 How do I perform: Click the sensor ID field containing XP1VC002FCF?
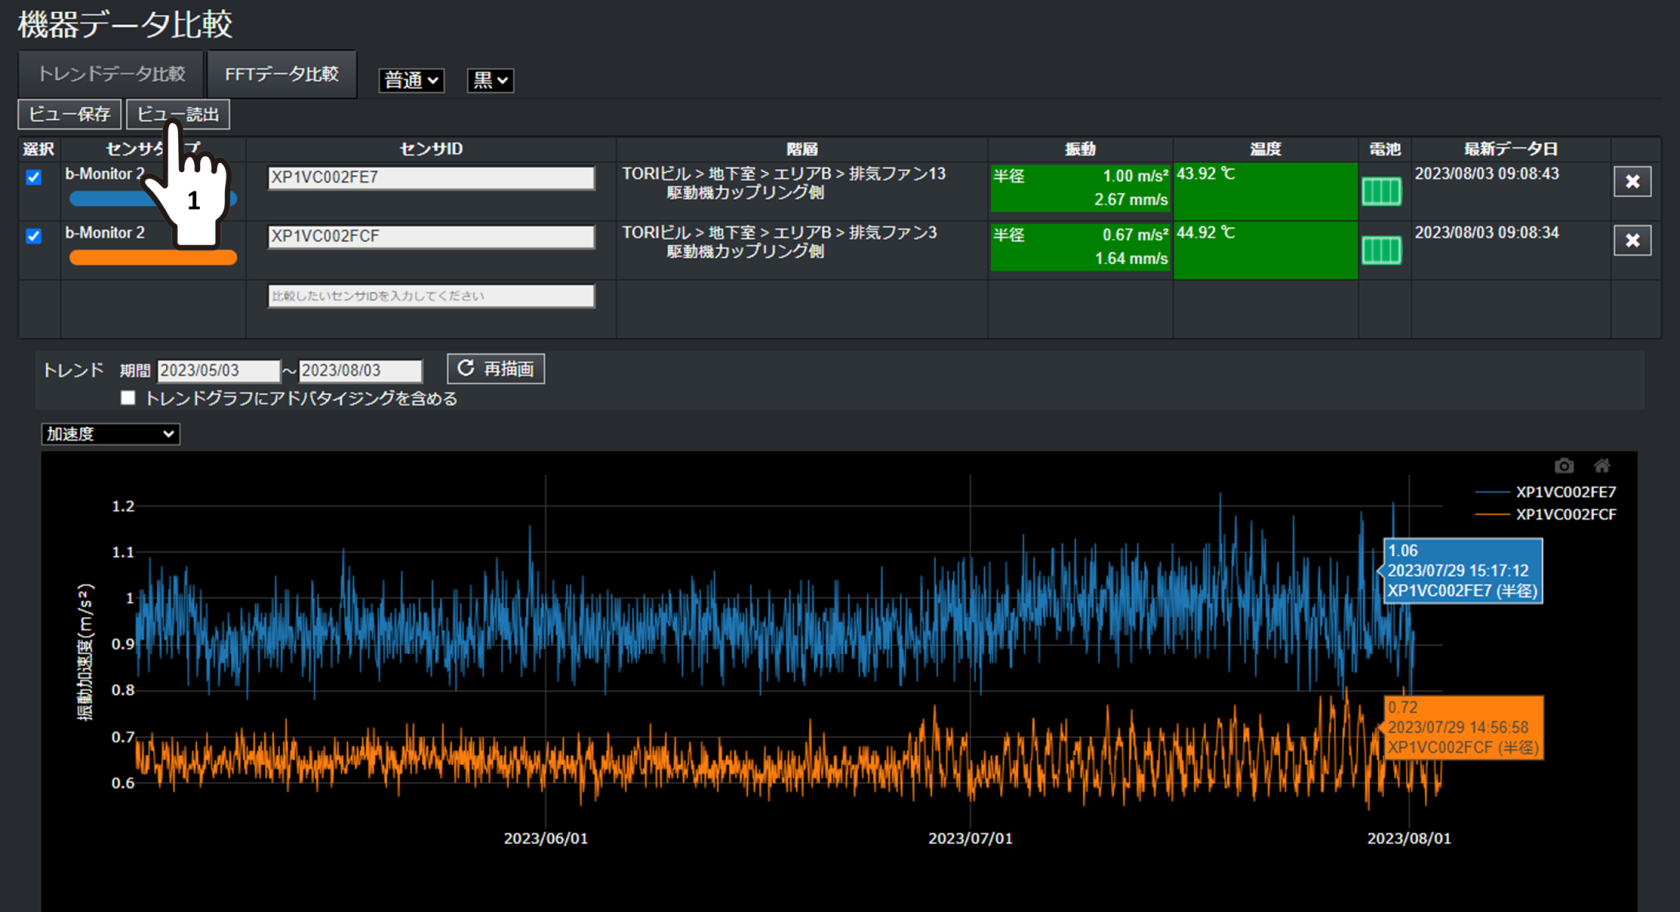click(431, 237)
